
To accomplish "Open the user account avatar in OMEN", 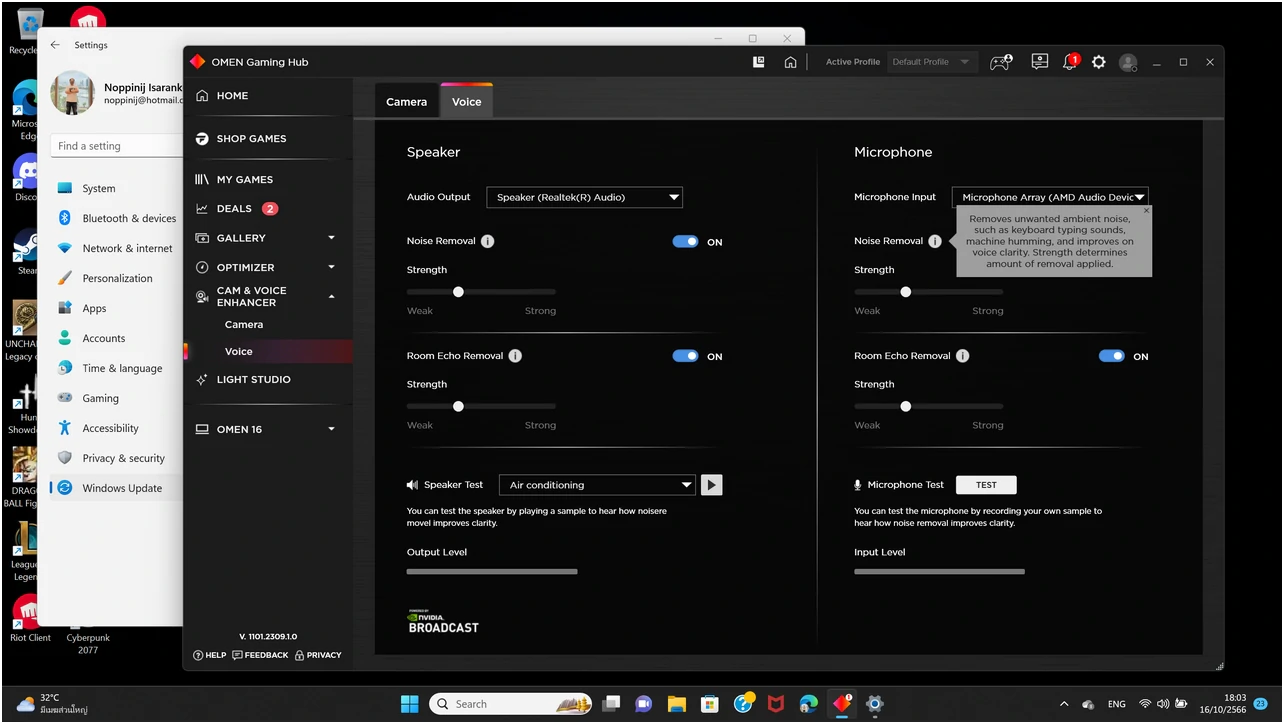I will tap(1128, 62).
